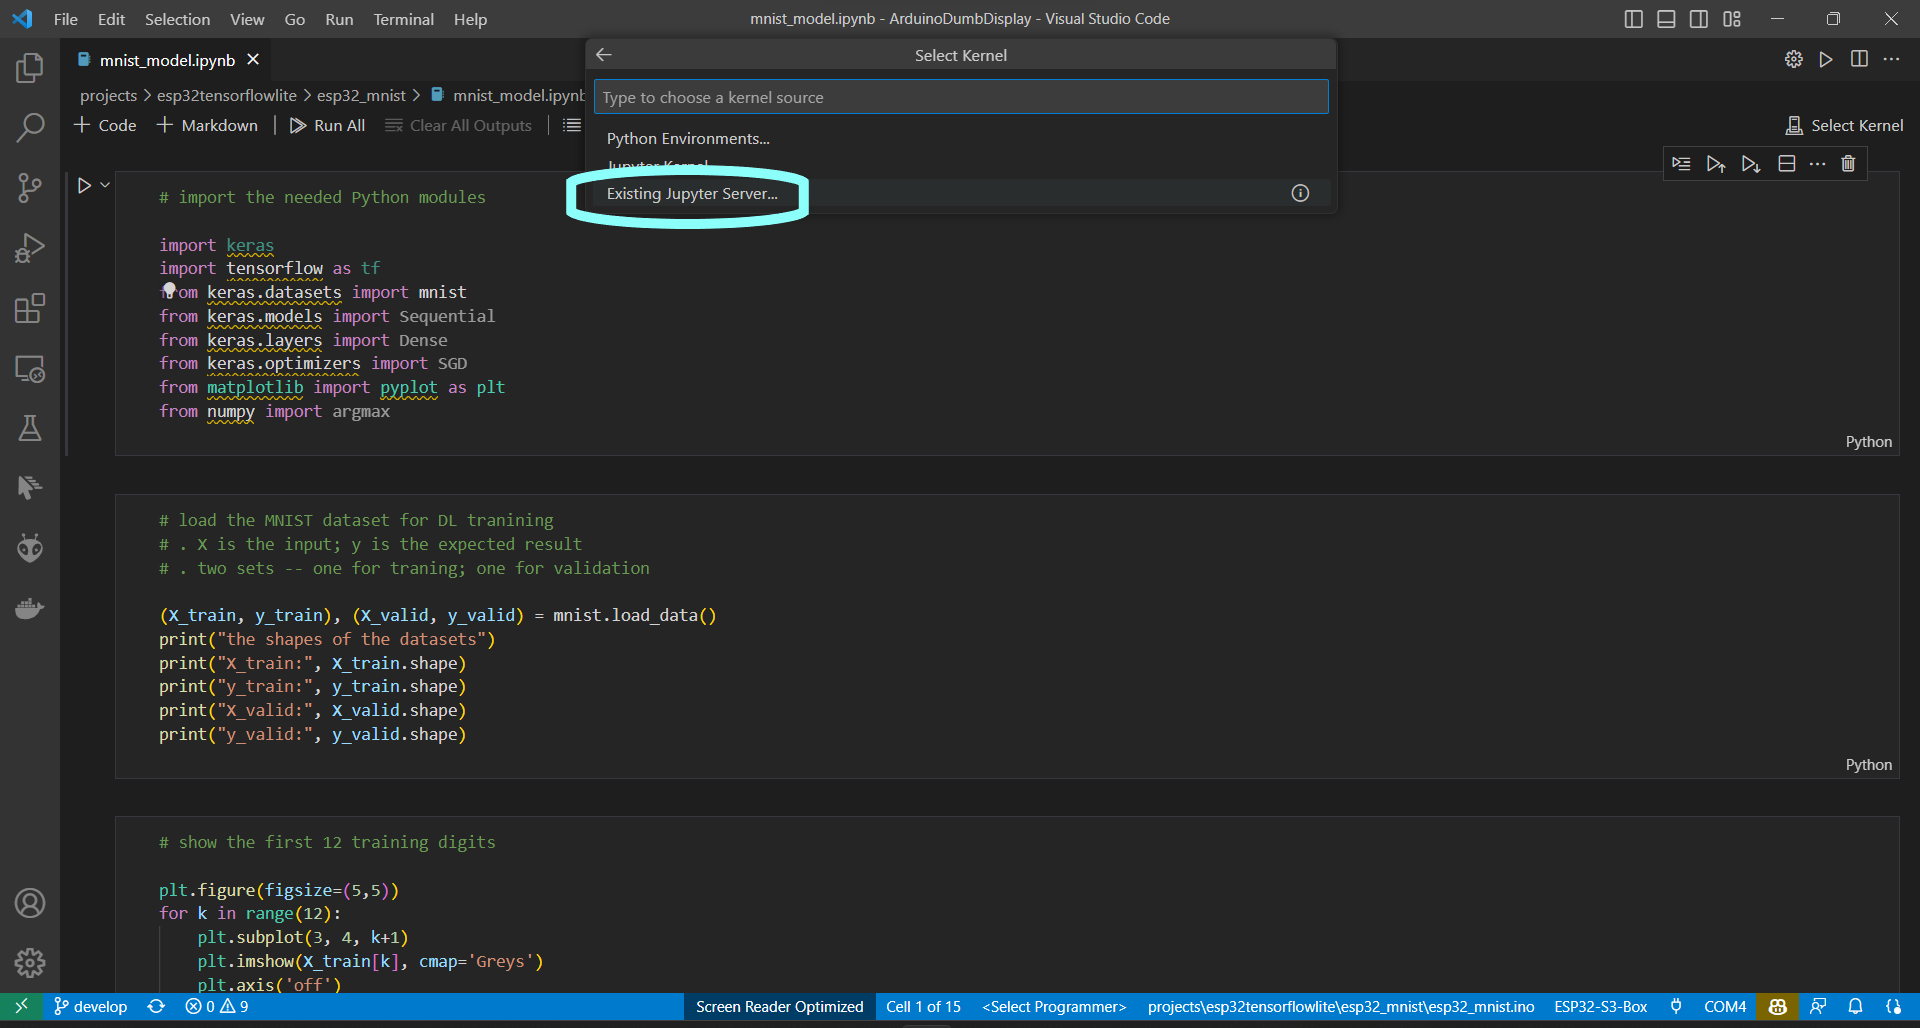Open more cell actions with ellipsis
This screenshot has width=1920, height=1028.
click(1818, 163)
